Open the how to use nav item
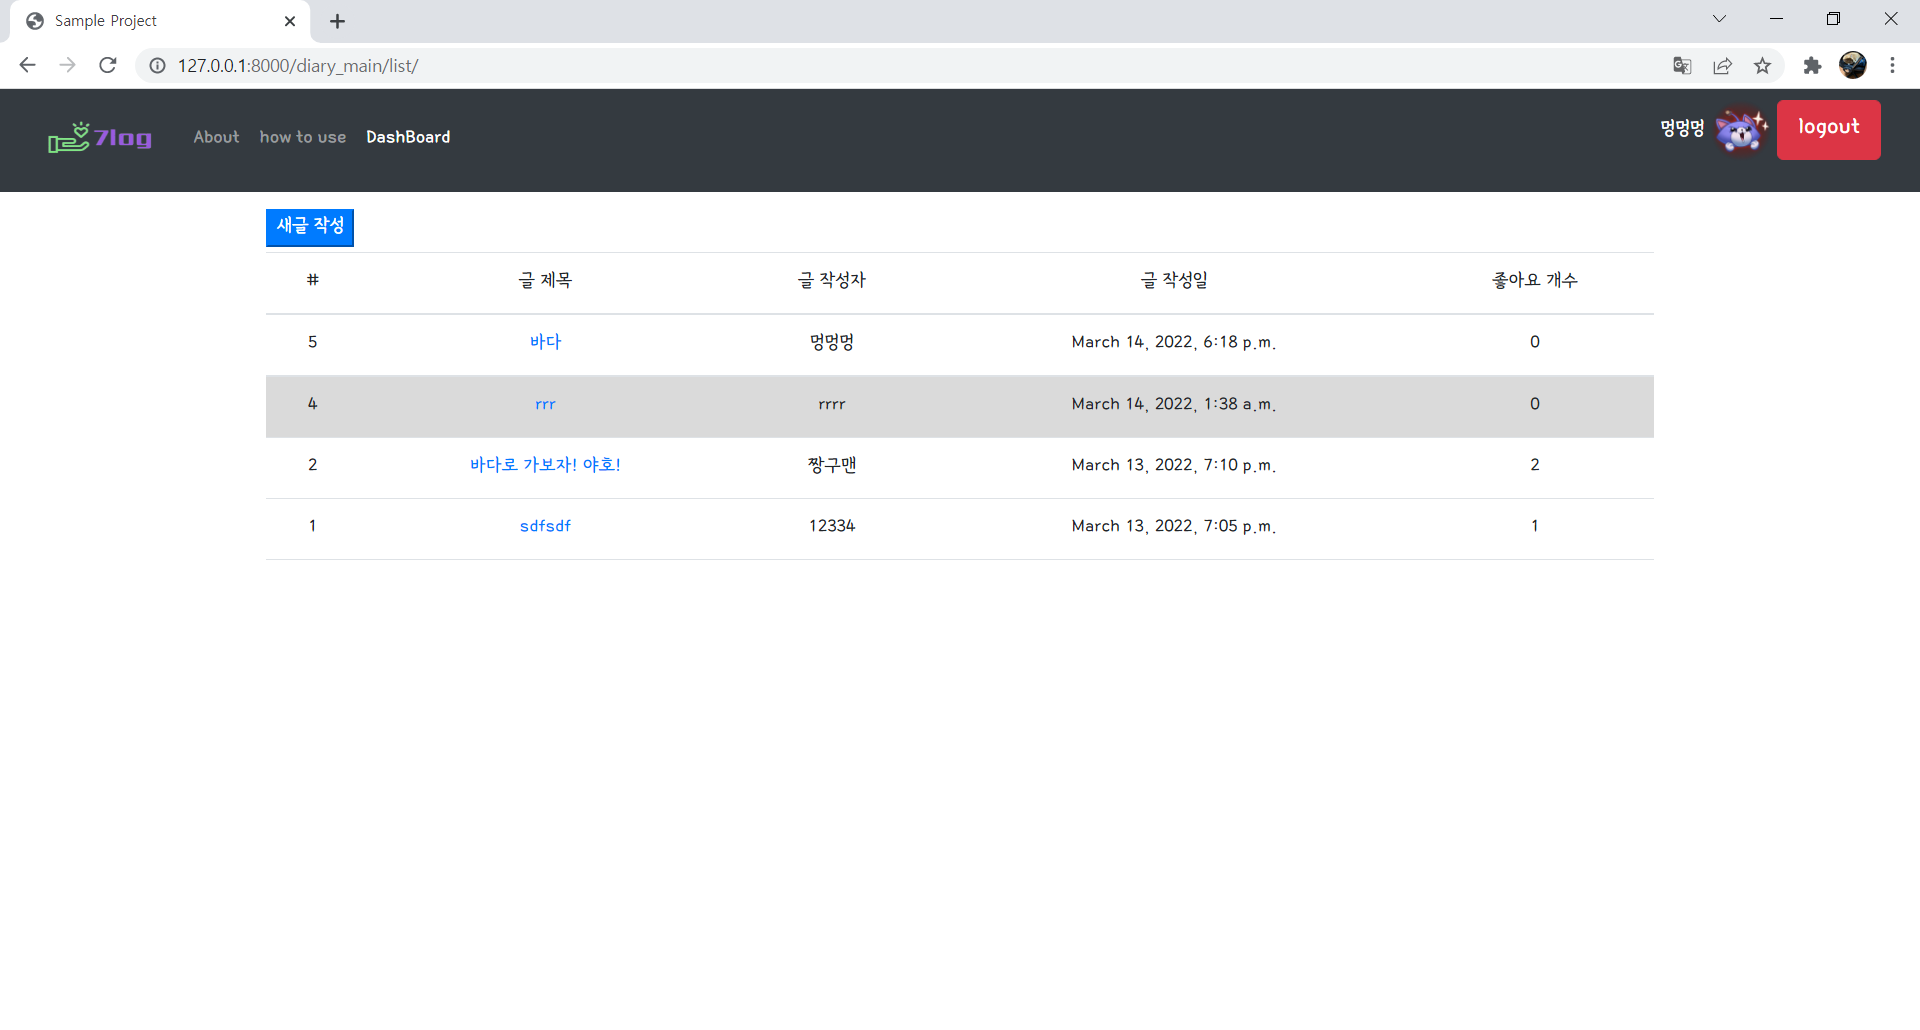This screenshot has width=1920, height=1030. [x=303, y=137]
